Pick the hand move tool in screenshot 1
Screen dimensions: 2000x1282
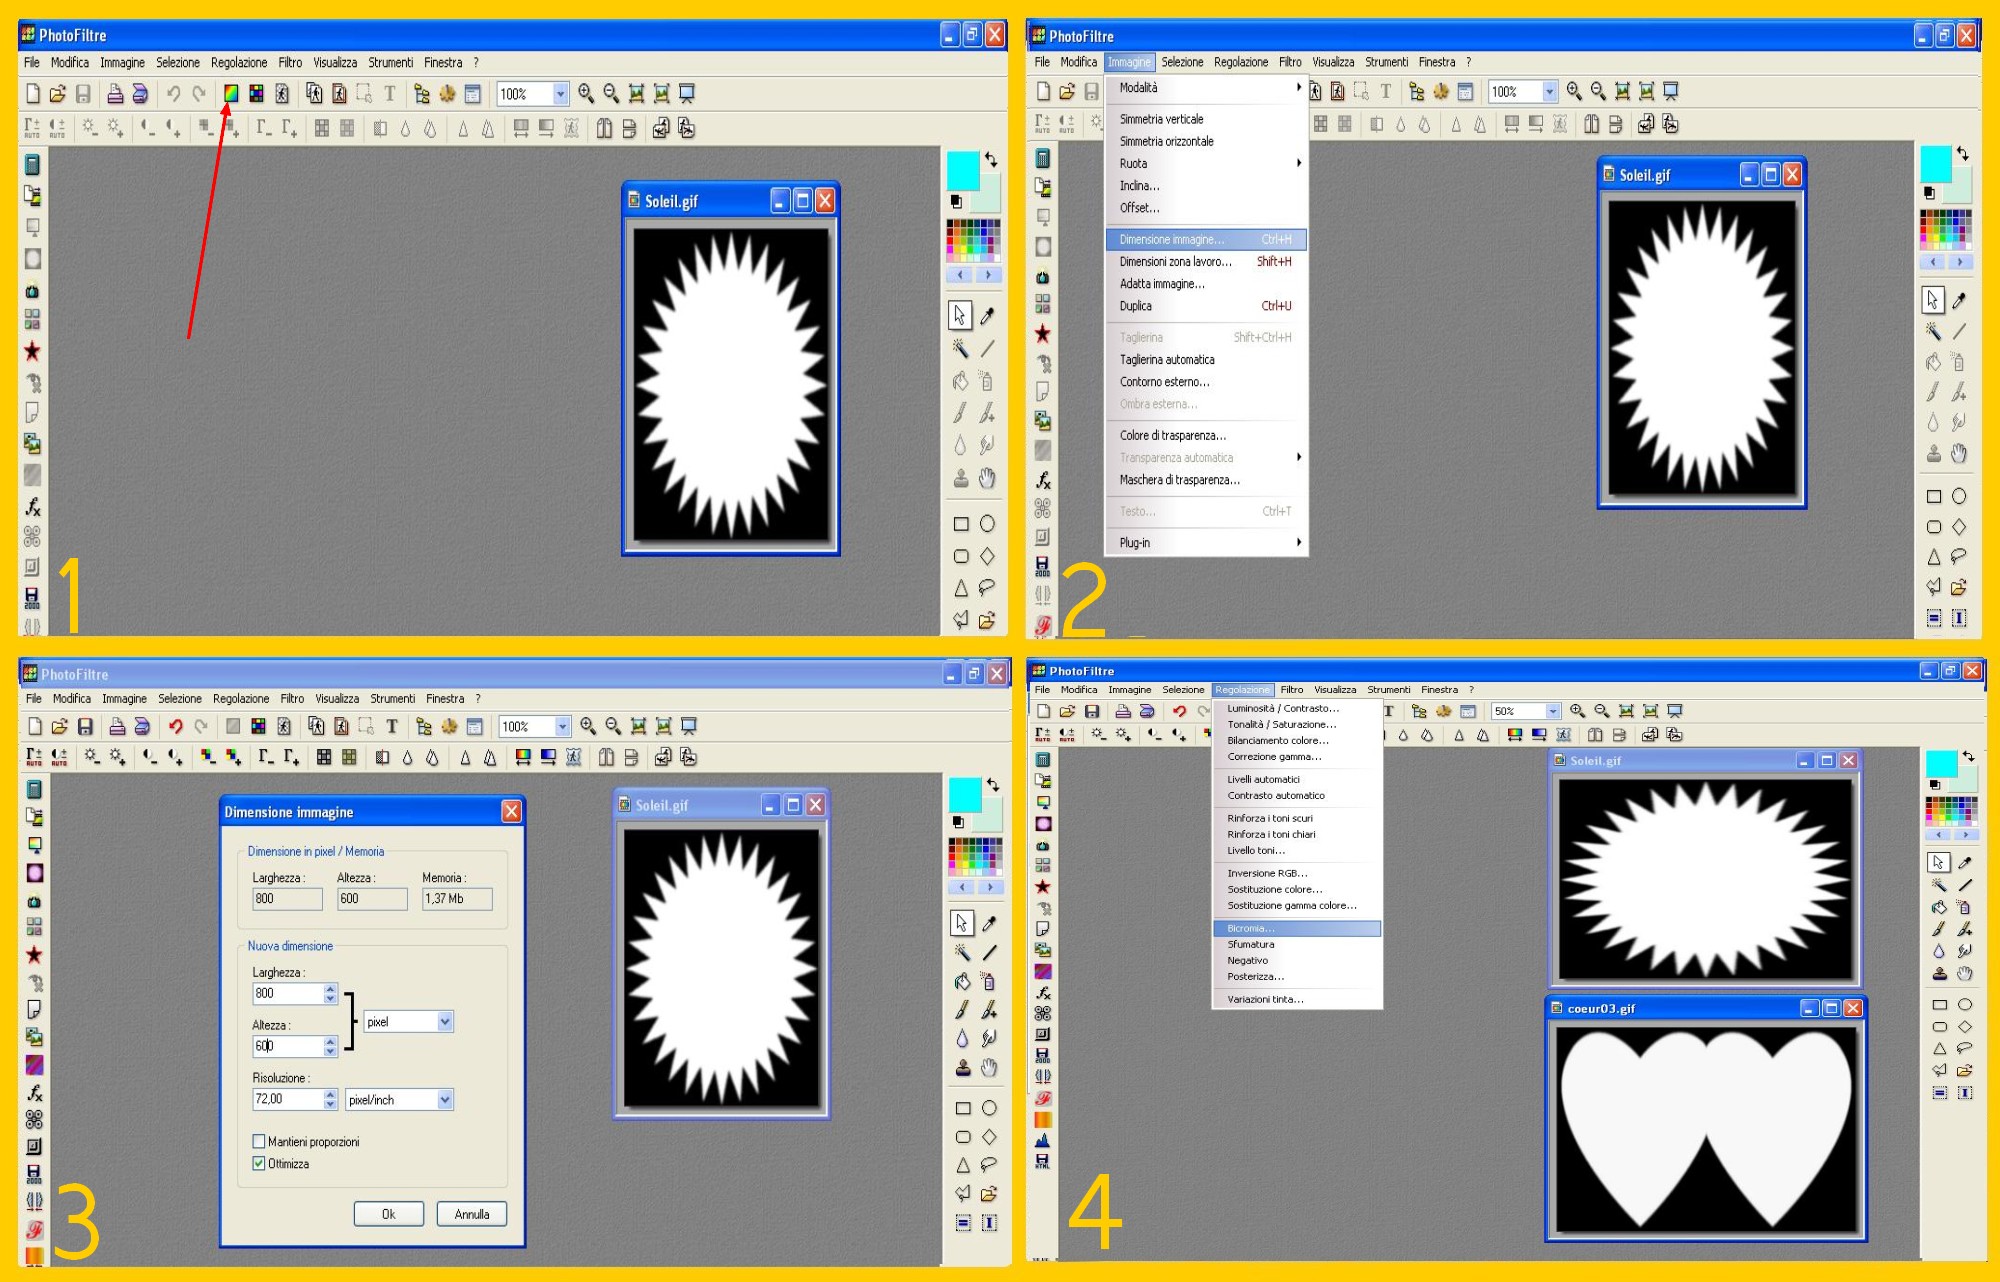click(988, 478)
